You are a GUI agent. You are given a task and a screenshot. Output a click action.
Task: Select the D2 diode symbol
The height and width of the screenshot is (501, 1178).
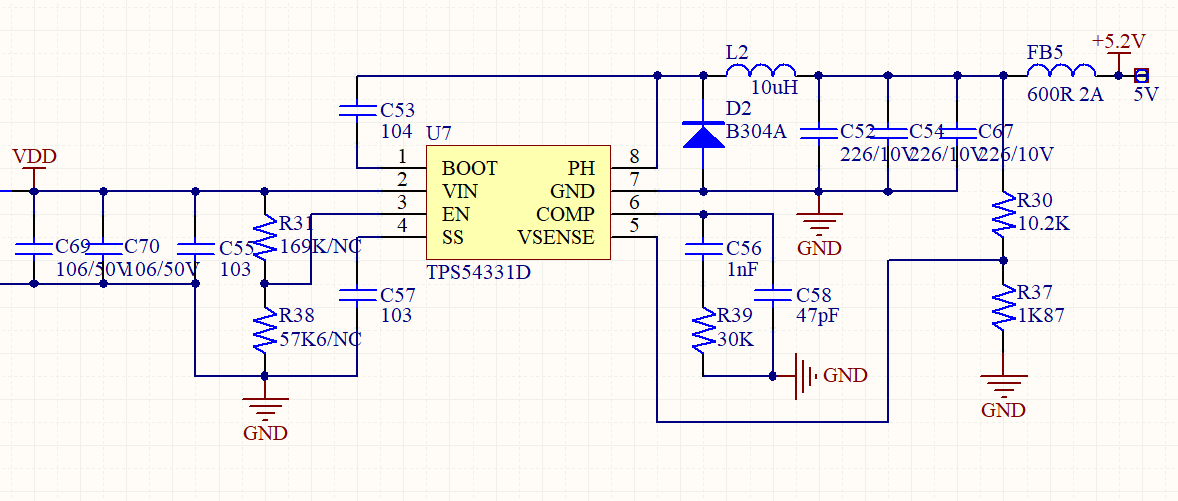[703, 133]
